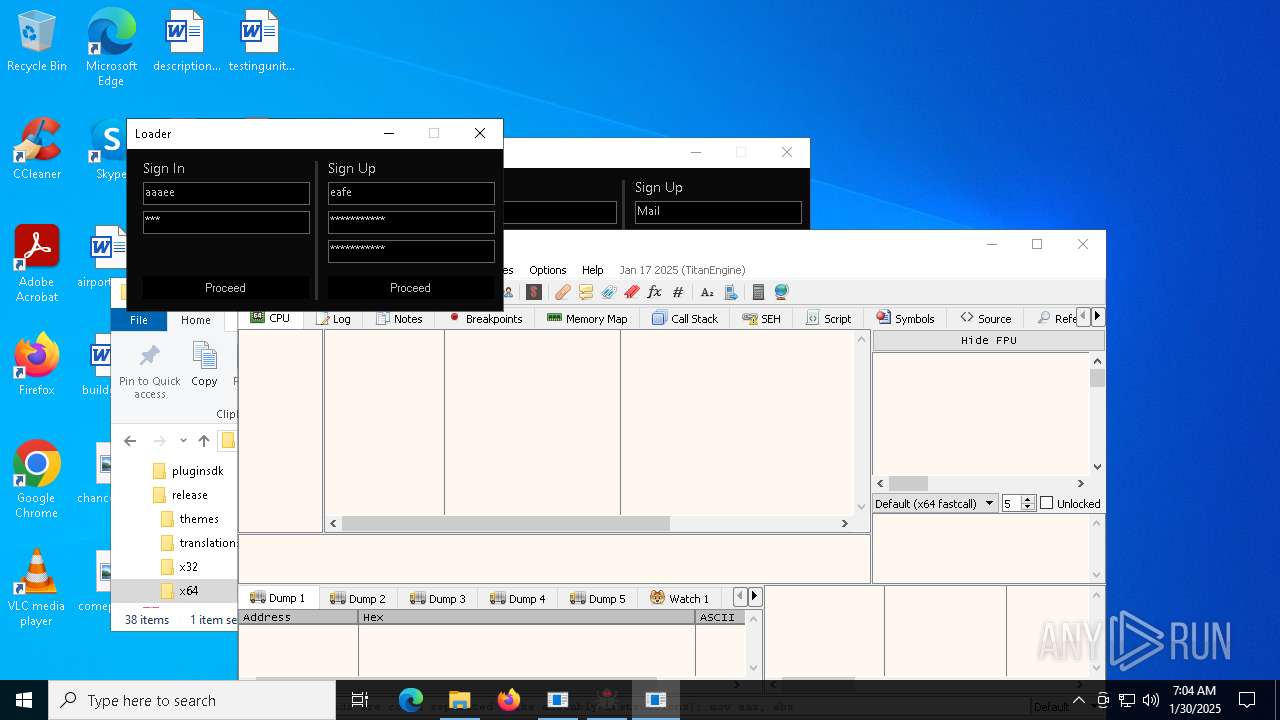Image resolution: width=1280 pixels, height=720 pixels.
Task: Select the Dump 5 tab
Action: click(598, 598)
